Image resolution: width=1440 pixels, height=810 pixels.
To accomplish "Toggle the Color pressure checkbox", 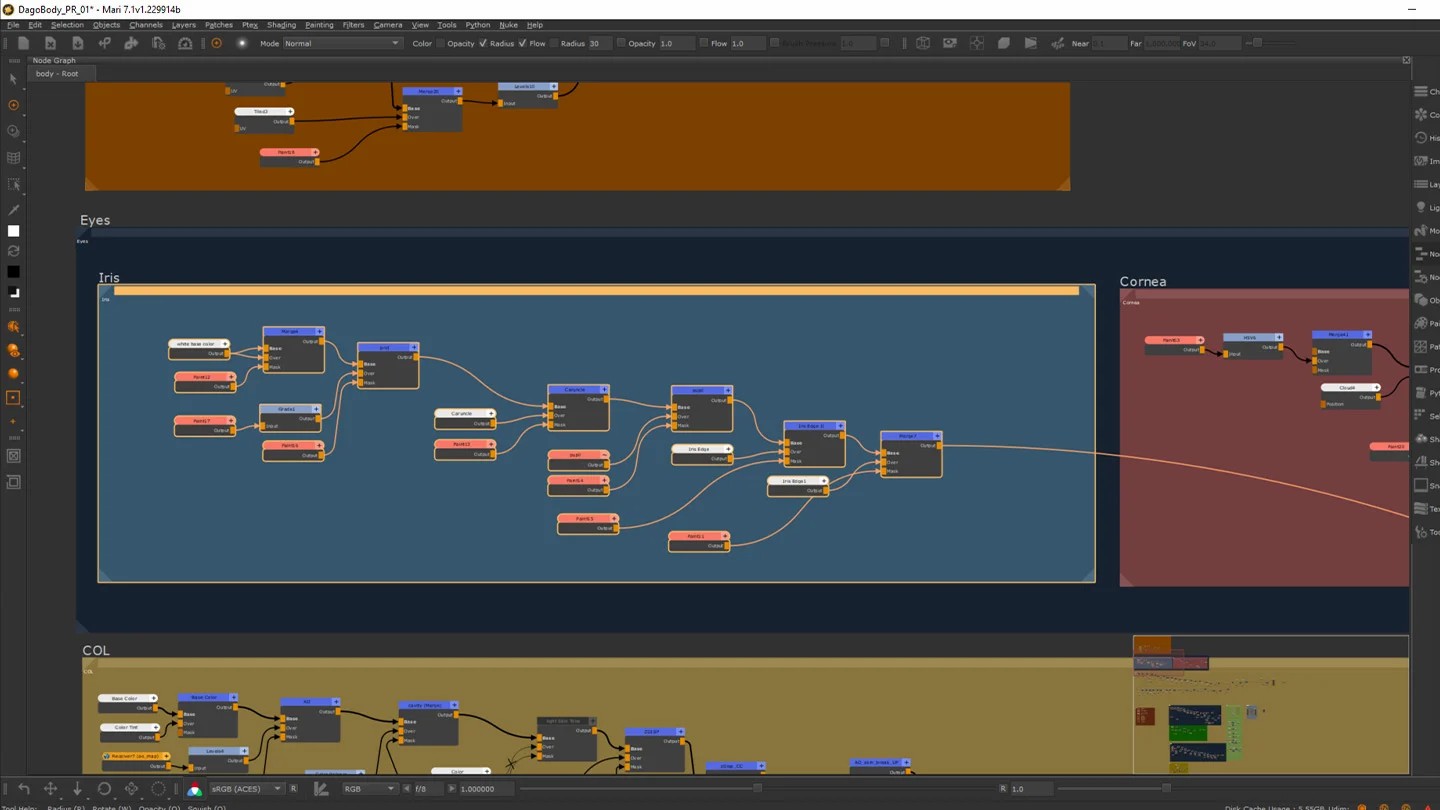I will pyautogui.click(x=441, y=44).
